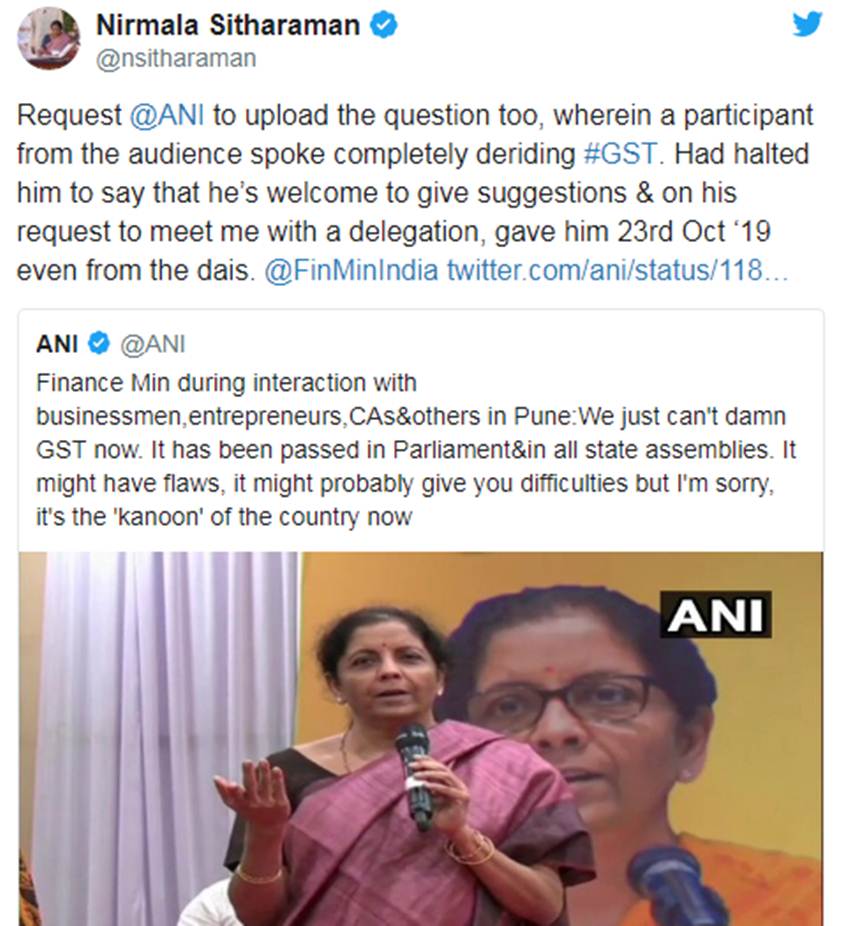Open the @nsitharaman handle
This screenshot has height=926, width=850.
pos(176,59)
